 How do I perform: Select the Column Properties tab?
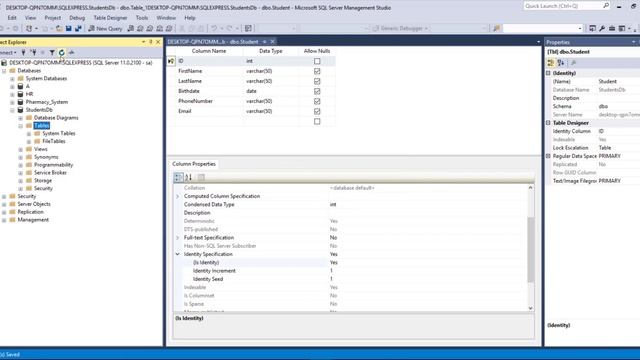click(194, 164)
